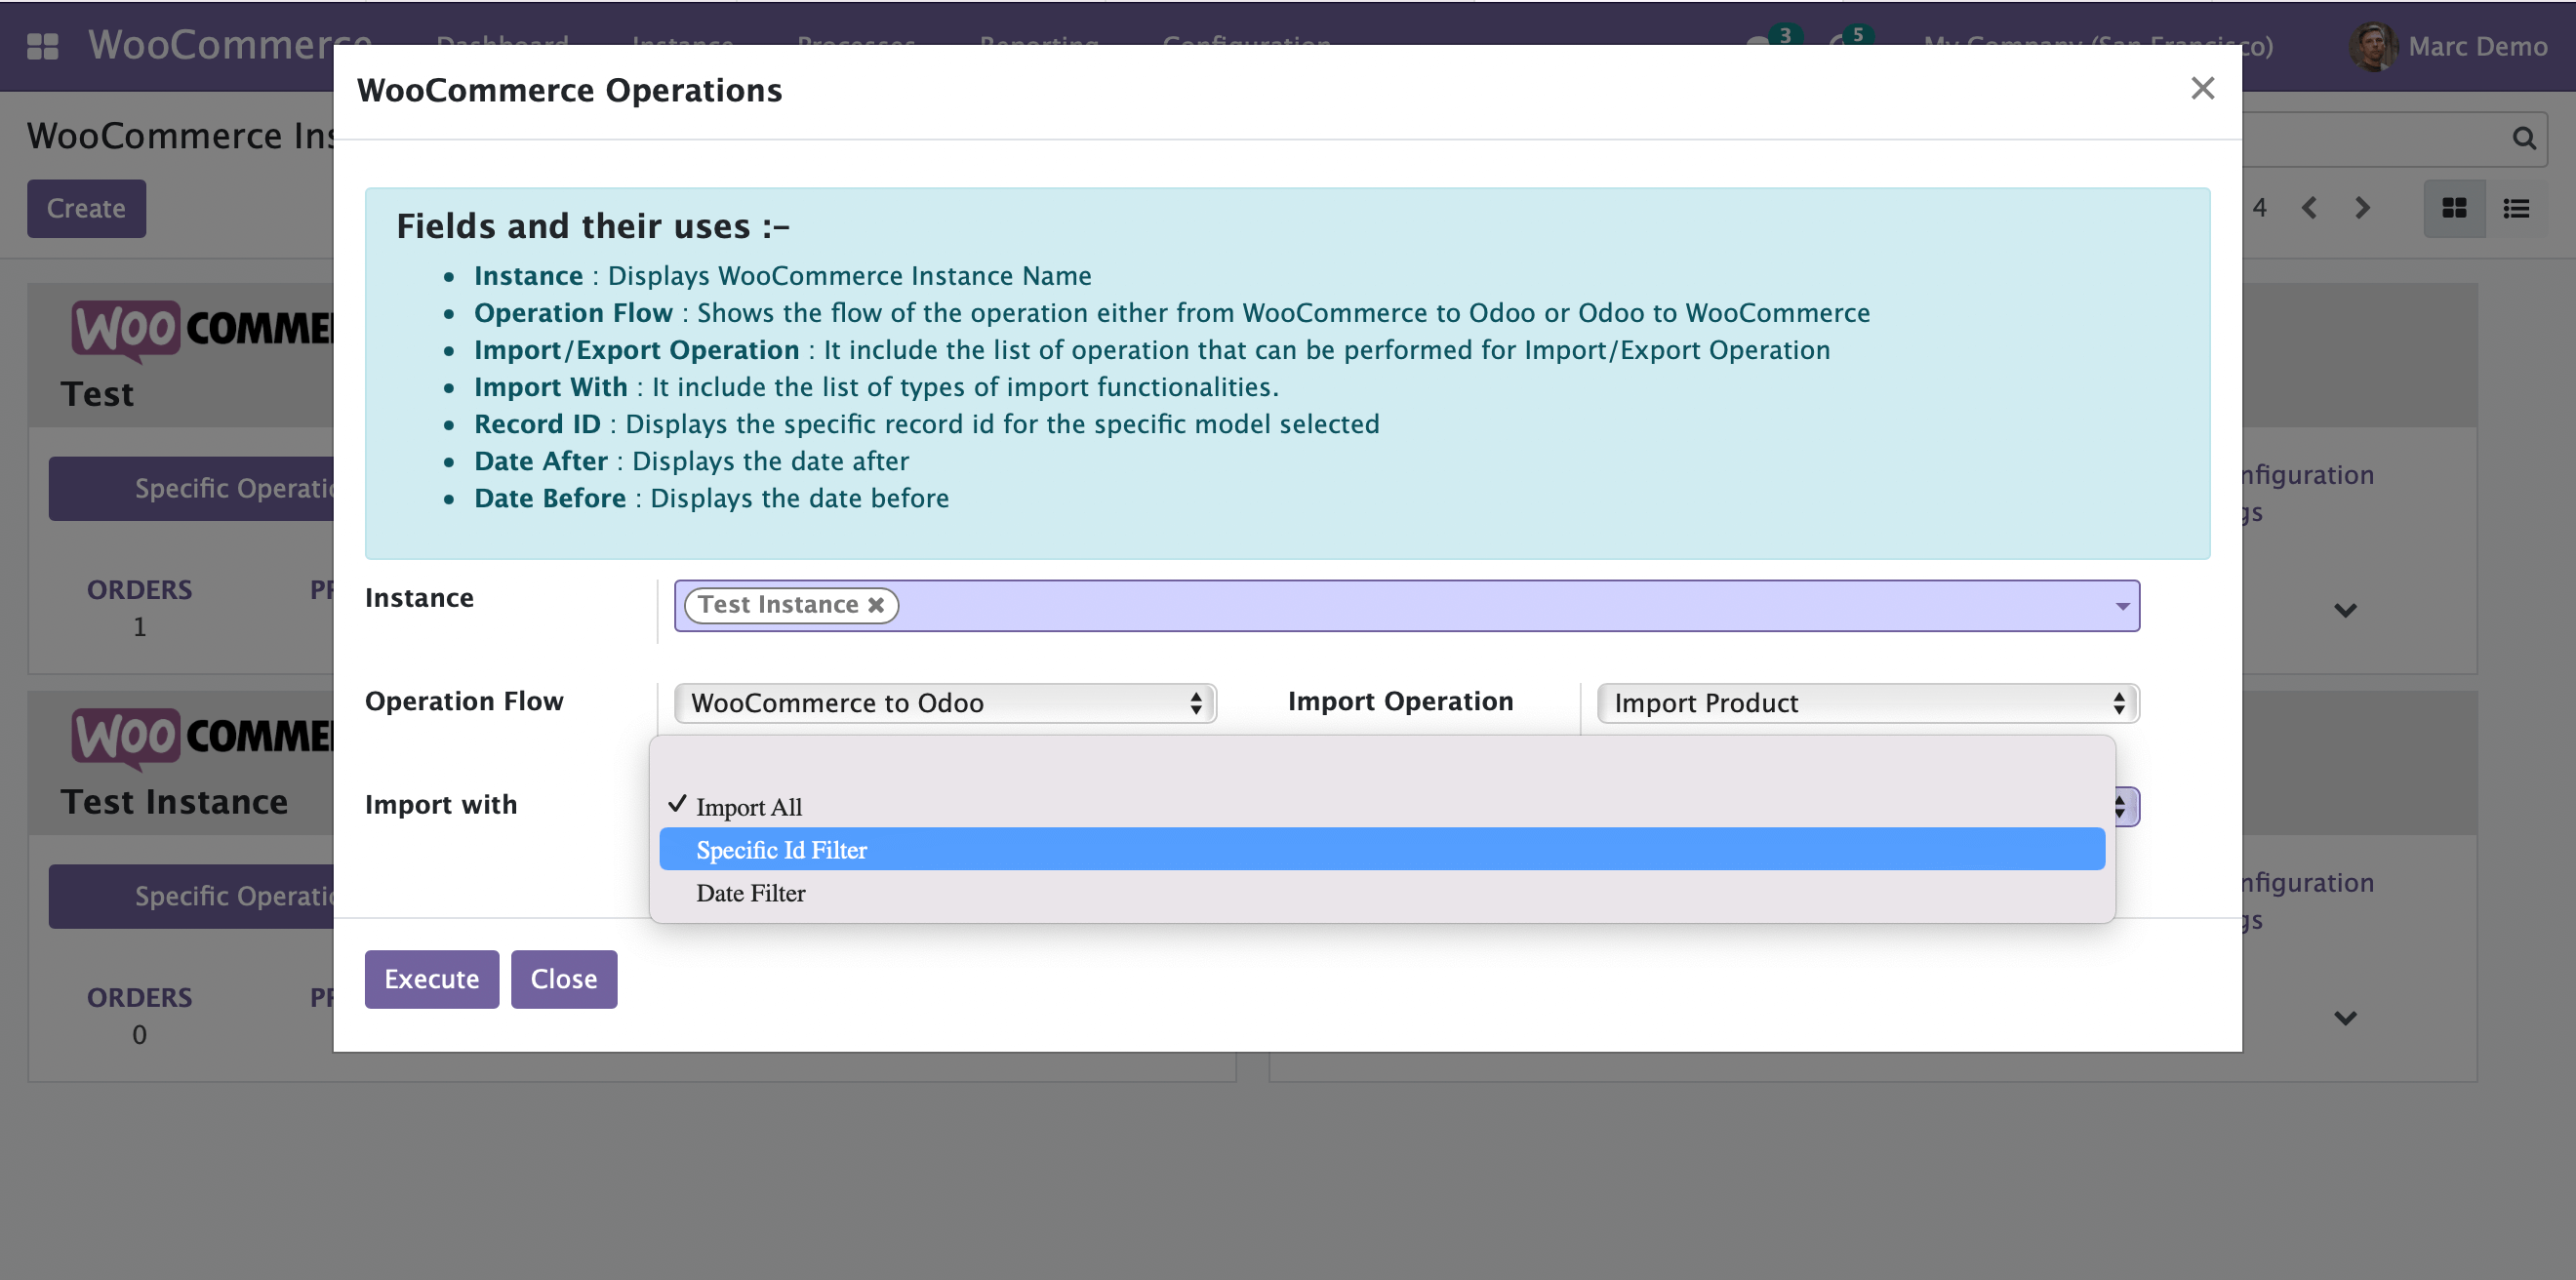The width and height of the screenshot is (2576, 1280).
Task: Open Operation Flow dropdown
Action: 944,703
